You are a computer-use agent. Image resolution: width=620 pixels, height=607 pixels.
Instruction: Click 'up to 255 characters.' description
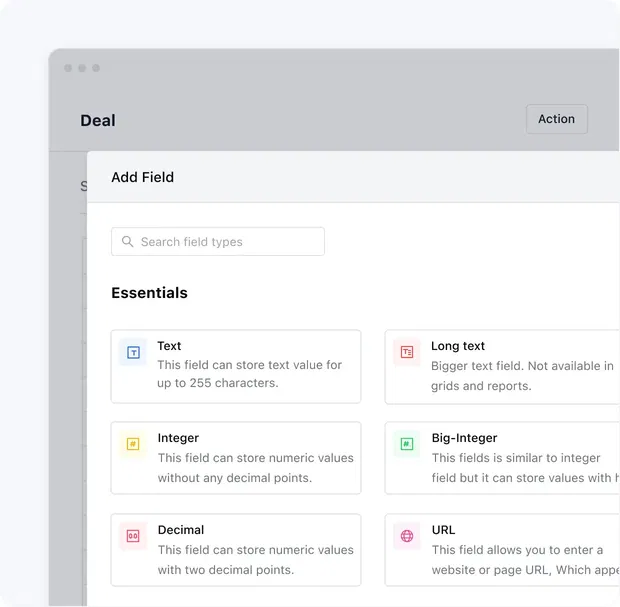click(218, 383)
